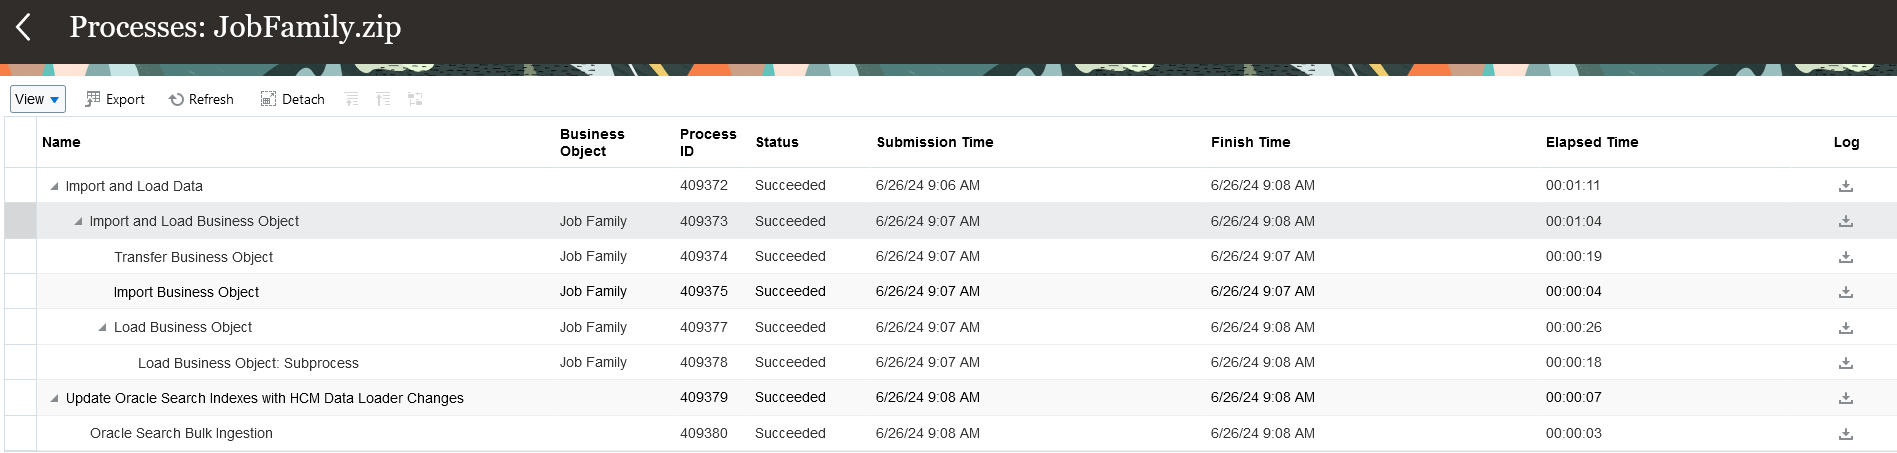Collapse Import and Load Business Object node

(x=78, y=221)
